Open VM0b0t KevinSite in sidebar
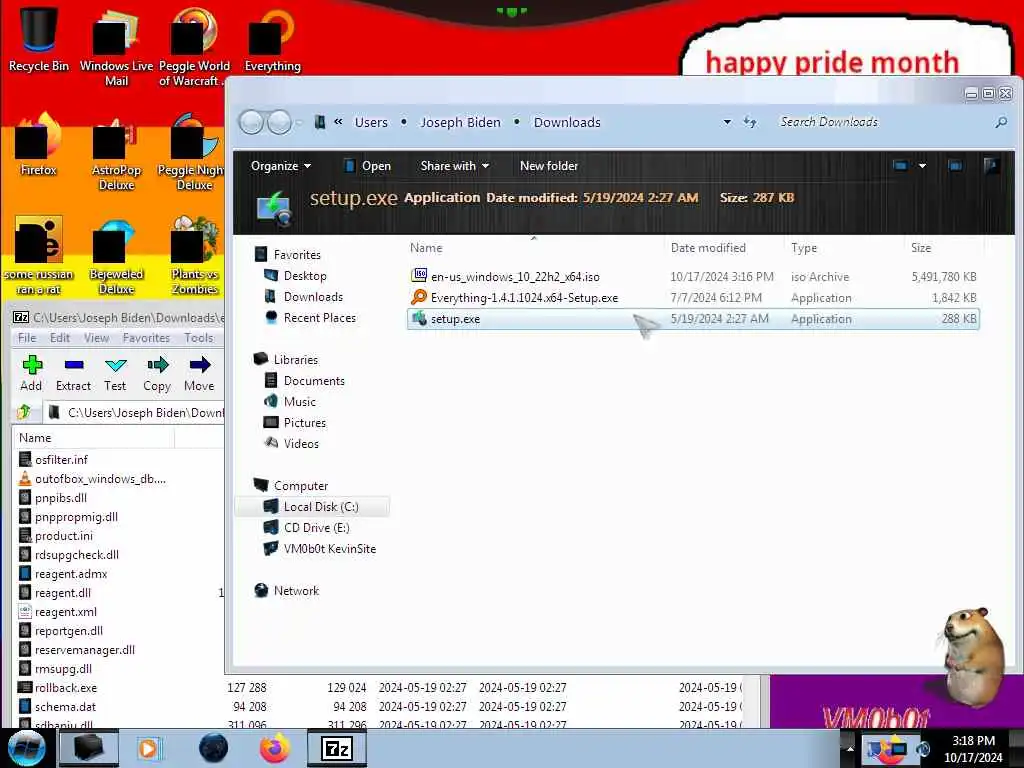The width and height of the screenshot is (1024, 768). coord(330,549)
